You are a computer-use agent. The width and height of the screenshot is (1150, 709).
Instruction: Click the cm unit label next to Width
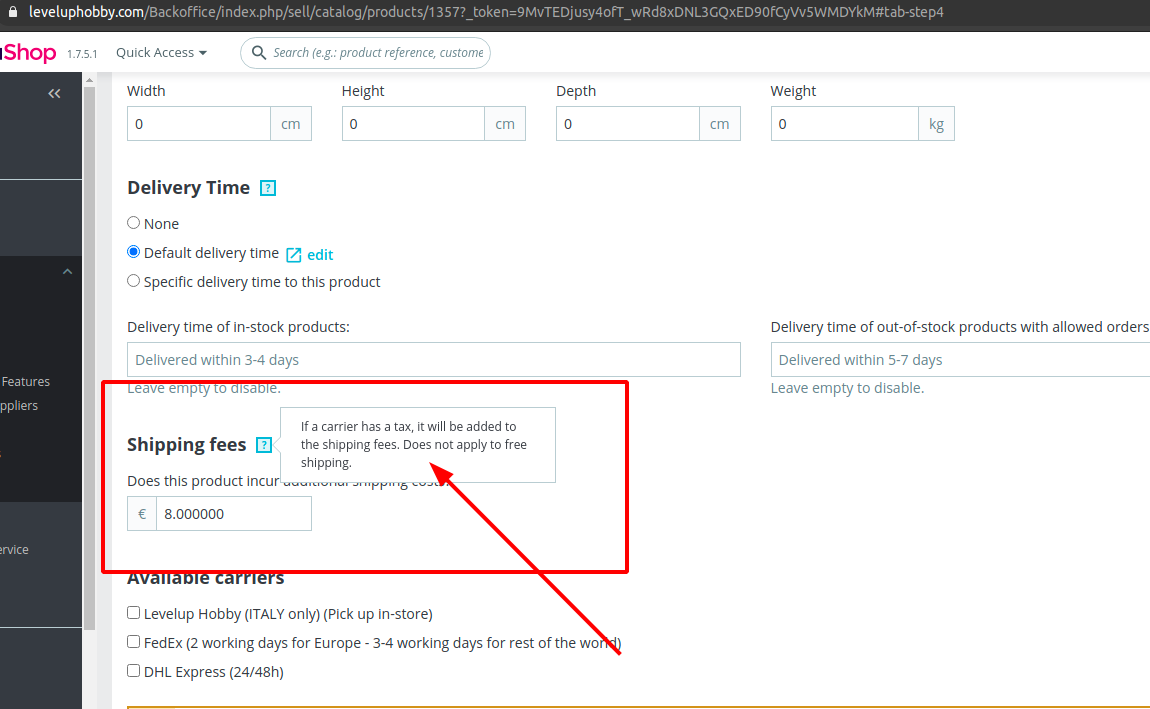tap(290, 123)
